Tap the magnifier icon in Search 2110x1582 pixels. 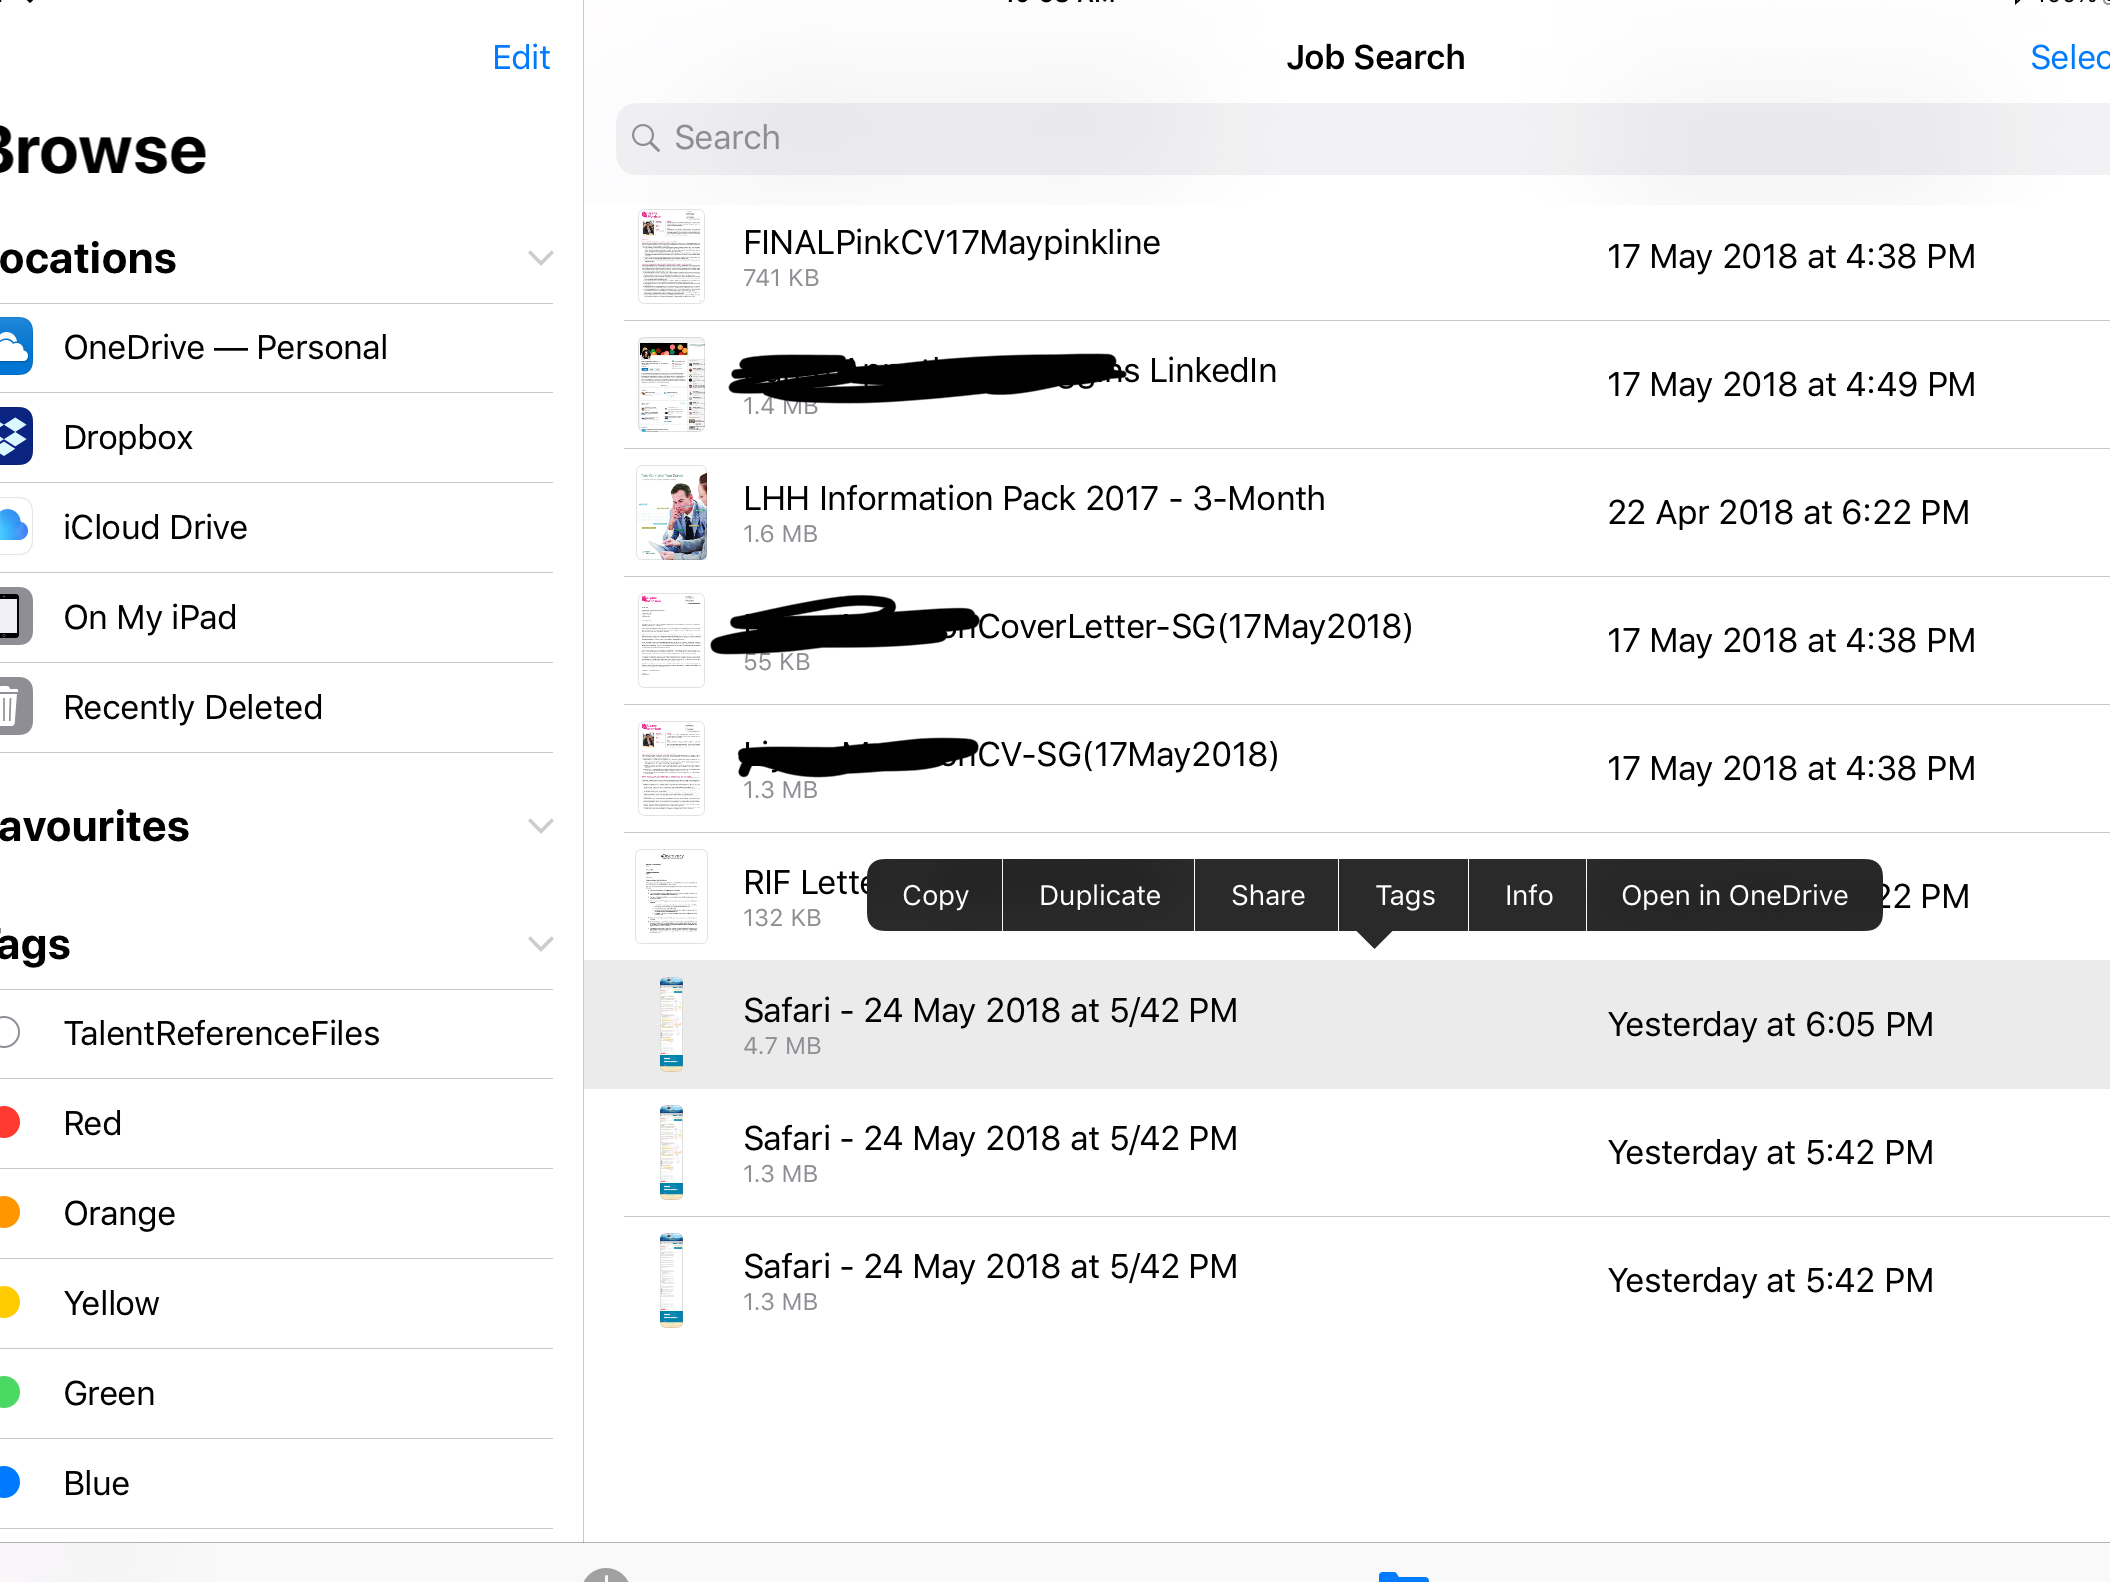646,138
